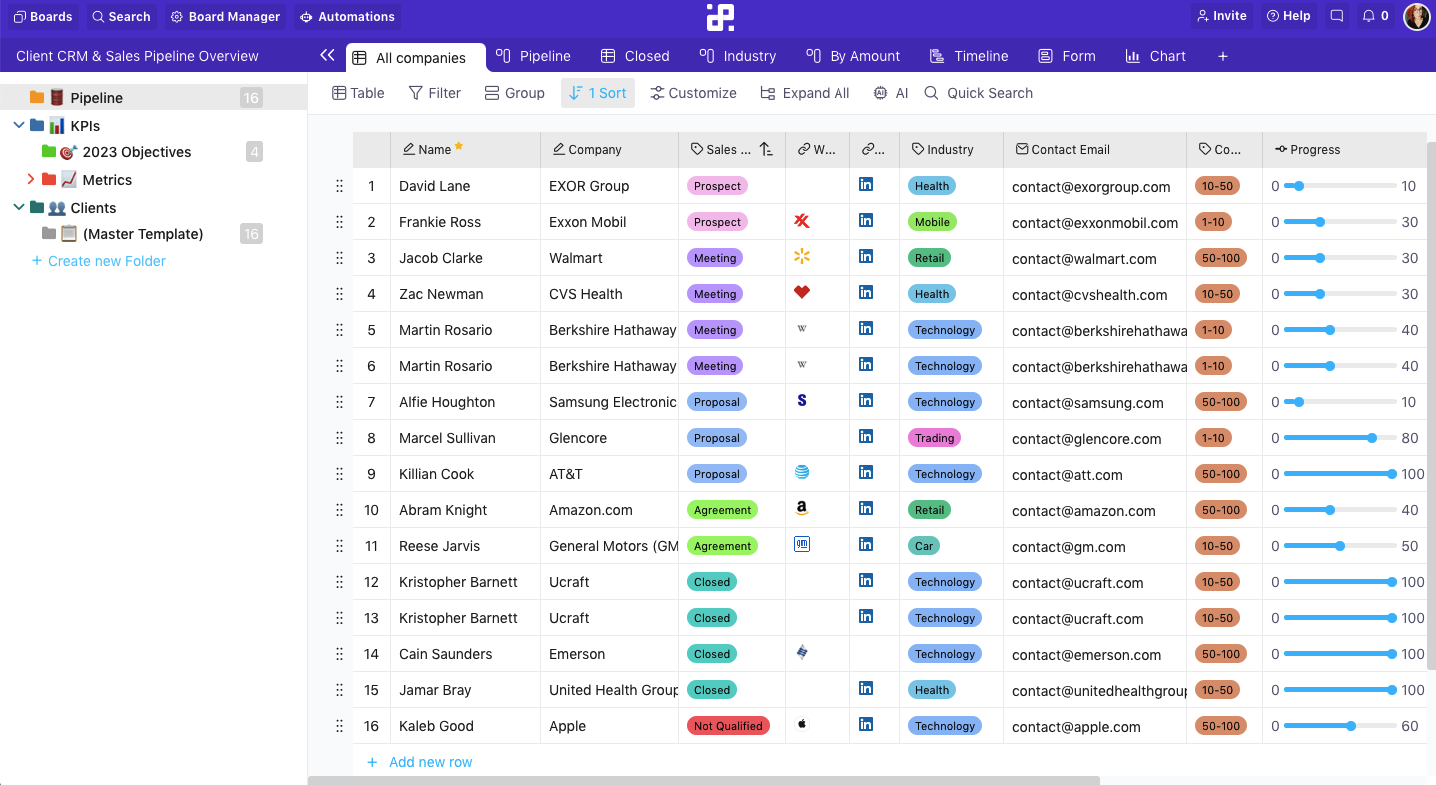Open the Customize panel
This screenshot has width=1436, height=785.
click(693, 93)
